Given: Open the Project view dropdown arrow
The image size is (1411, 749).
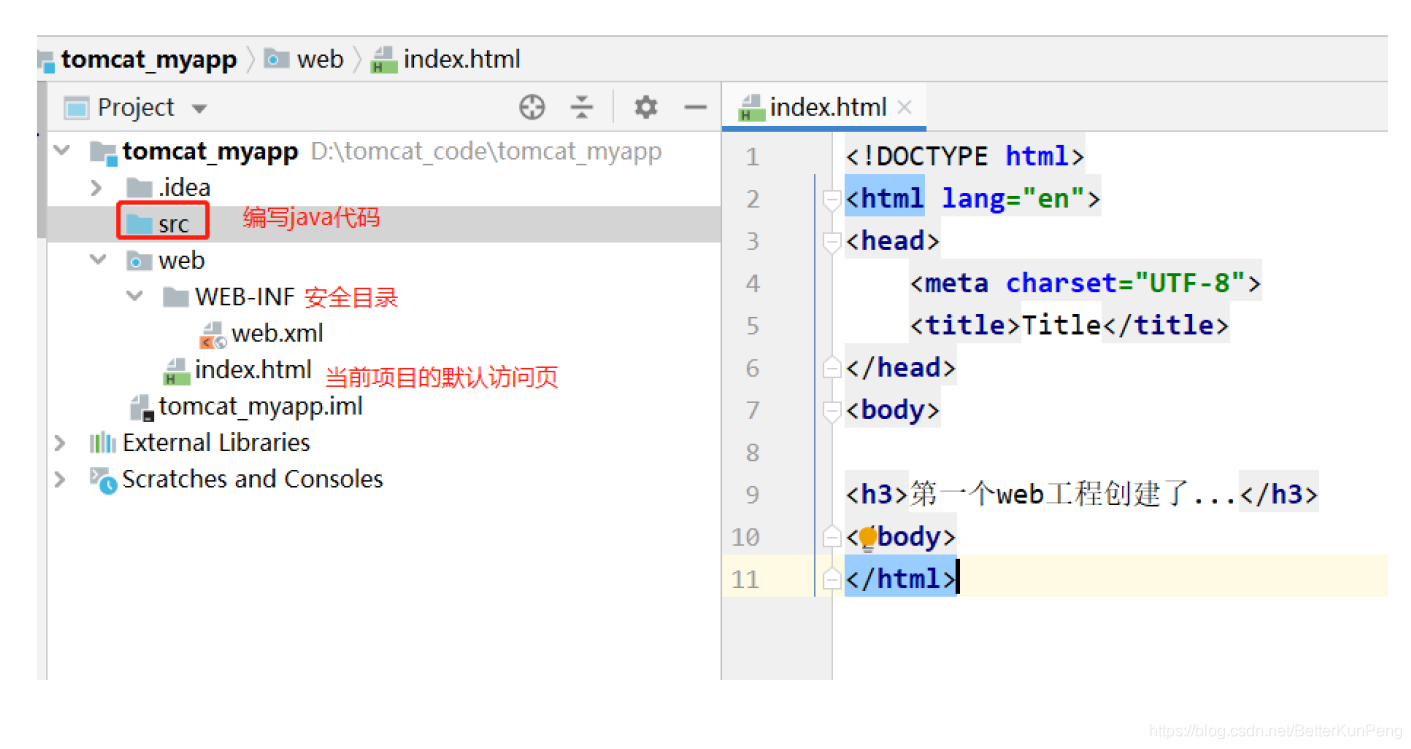Looking at the screenshot, I should point(199,108).
